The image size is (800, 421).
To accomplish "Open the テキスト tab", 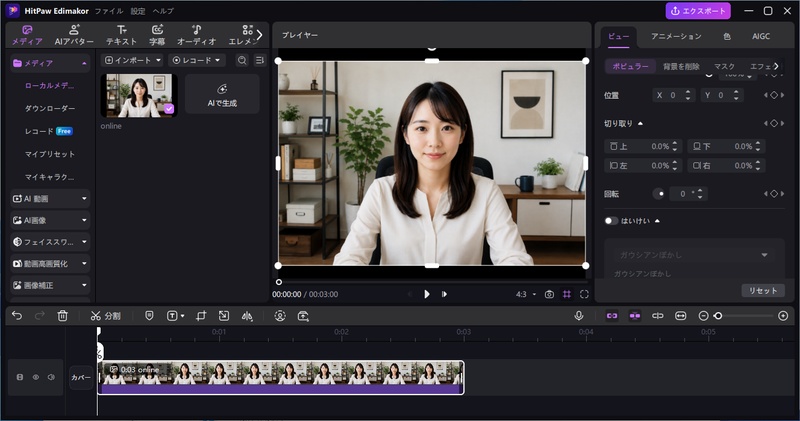I will pyautogui.click(x=121, y=35).
